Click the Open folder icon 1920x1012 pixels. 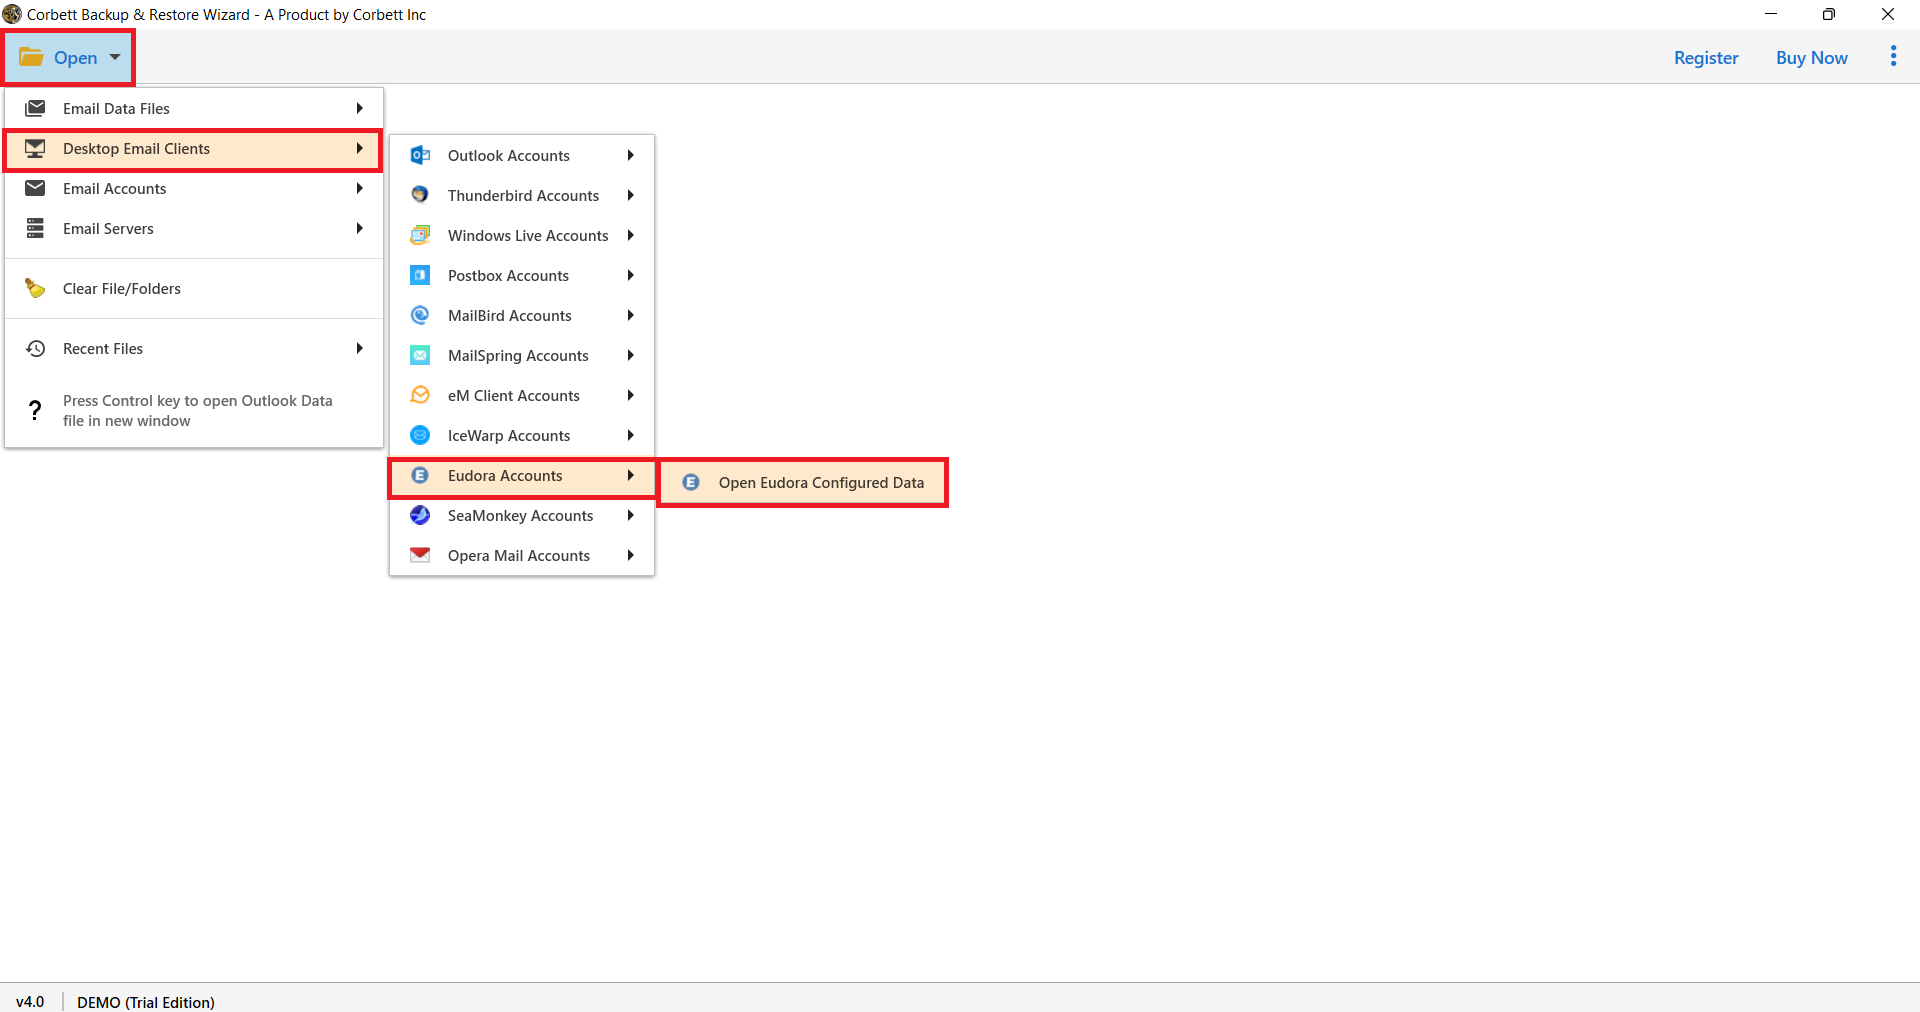(31, 57)
